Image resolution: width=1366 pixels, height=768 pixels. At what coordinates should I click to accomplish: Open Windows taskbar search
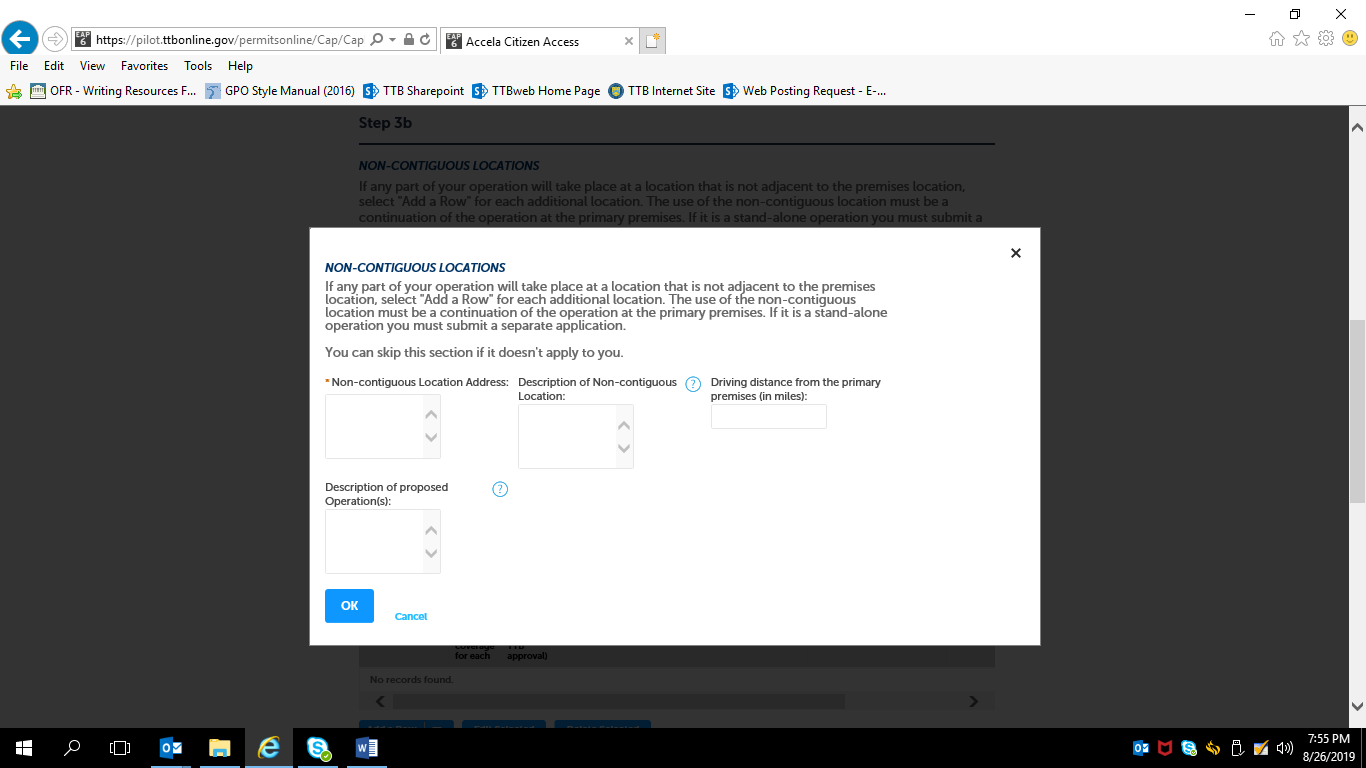[x=72, y=748]
